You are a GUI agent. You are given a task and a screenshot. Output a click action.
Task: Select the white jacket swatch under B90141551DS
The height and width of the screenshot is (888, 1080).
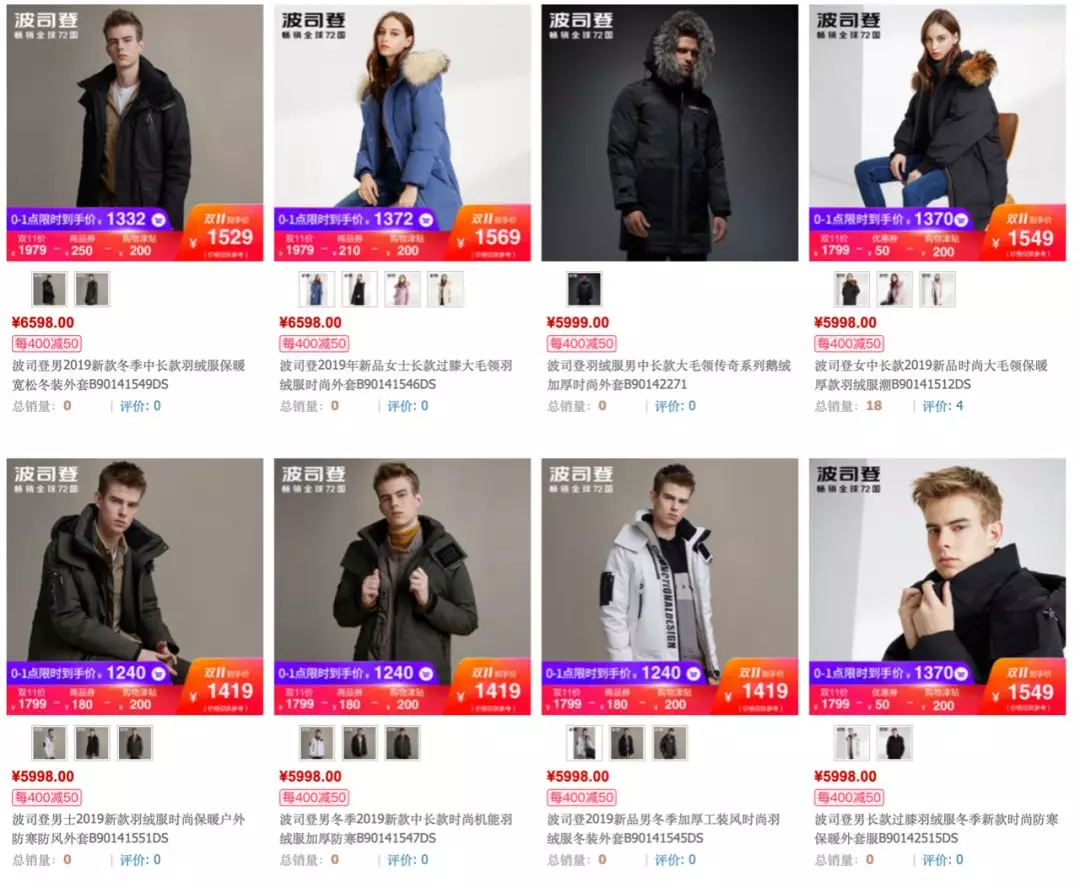point(50,743)
